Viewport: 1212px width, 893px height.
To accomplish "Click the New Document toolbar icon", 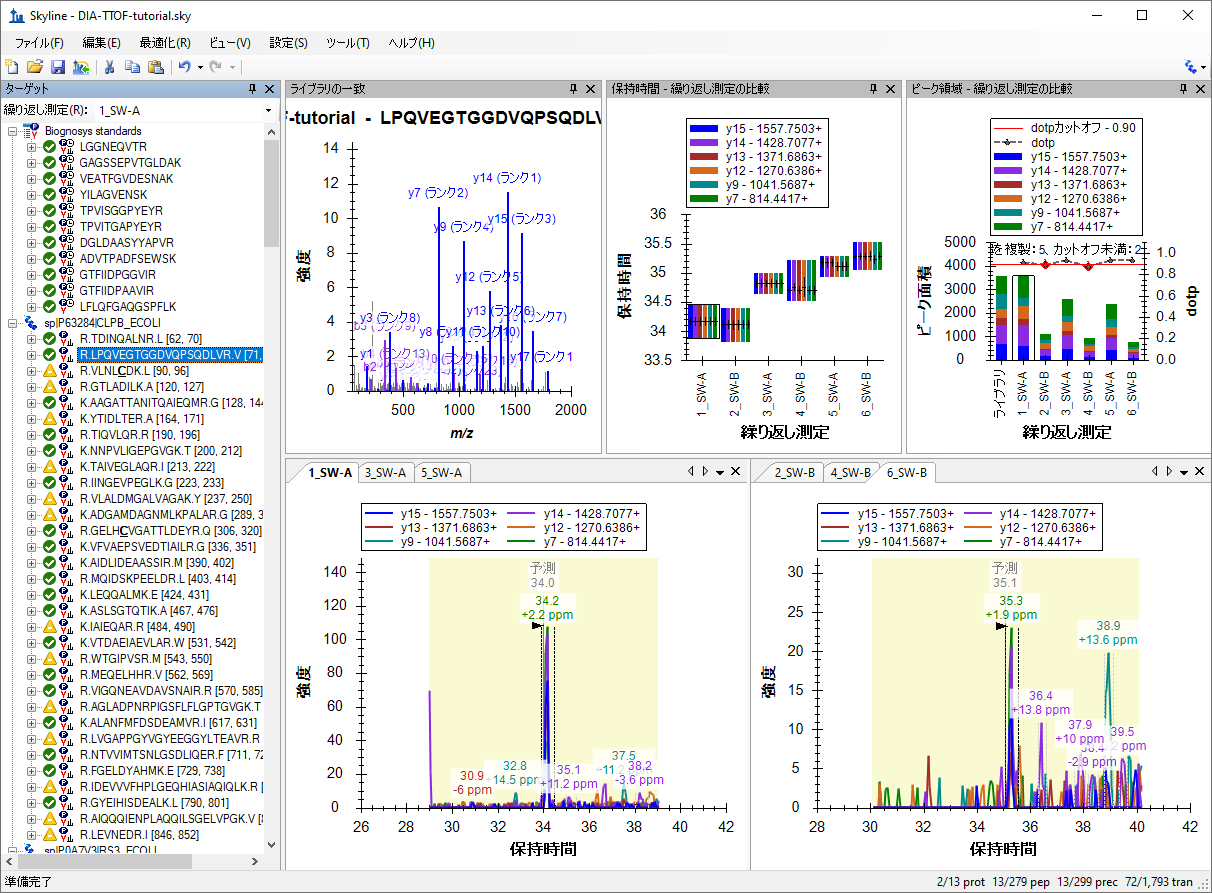I will 12,67.
